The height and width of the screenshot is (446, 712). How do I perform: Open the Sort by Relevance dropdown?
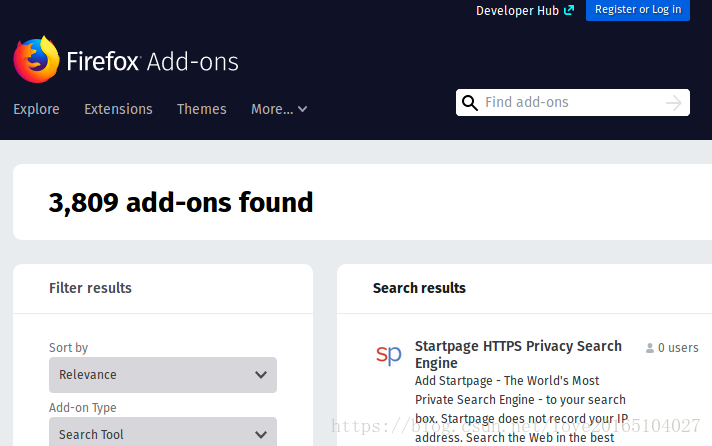tap(163, 375)
